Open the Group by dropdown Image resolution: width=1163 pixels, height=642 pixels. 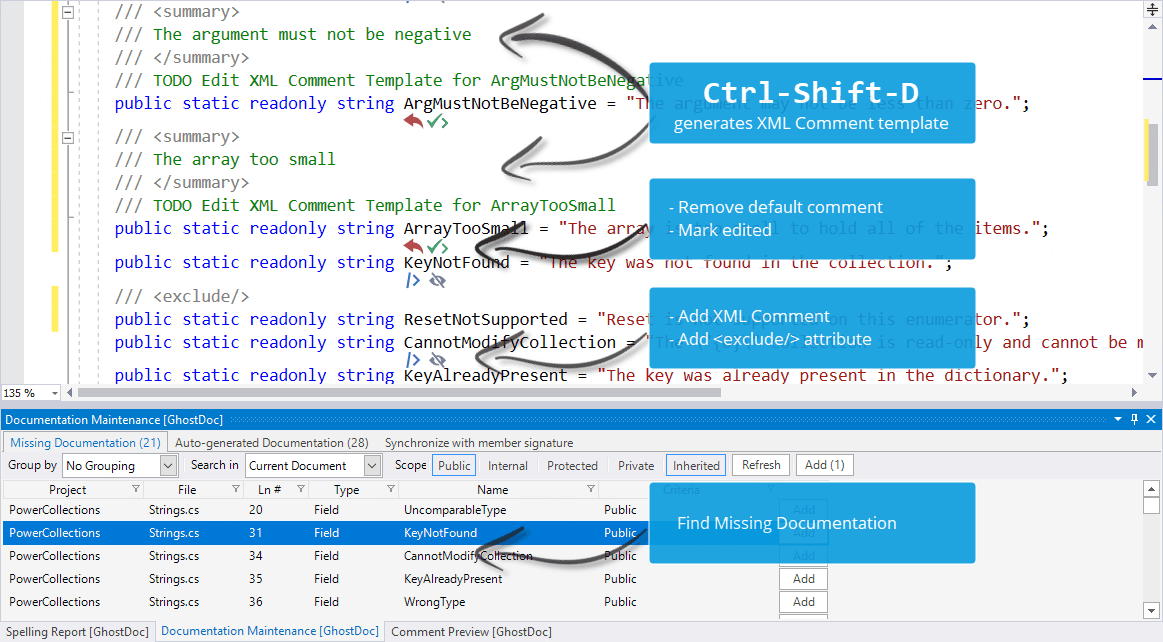tap(167, 465)
